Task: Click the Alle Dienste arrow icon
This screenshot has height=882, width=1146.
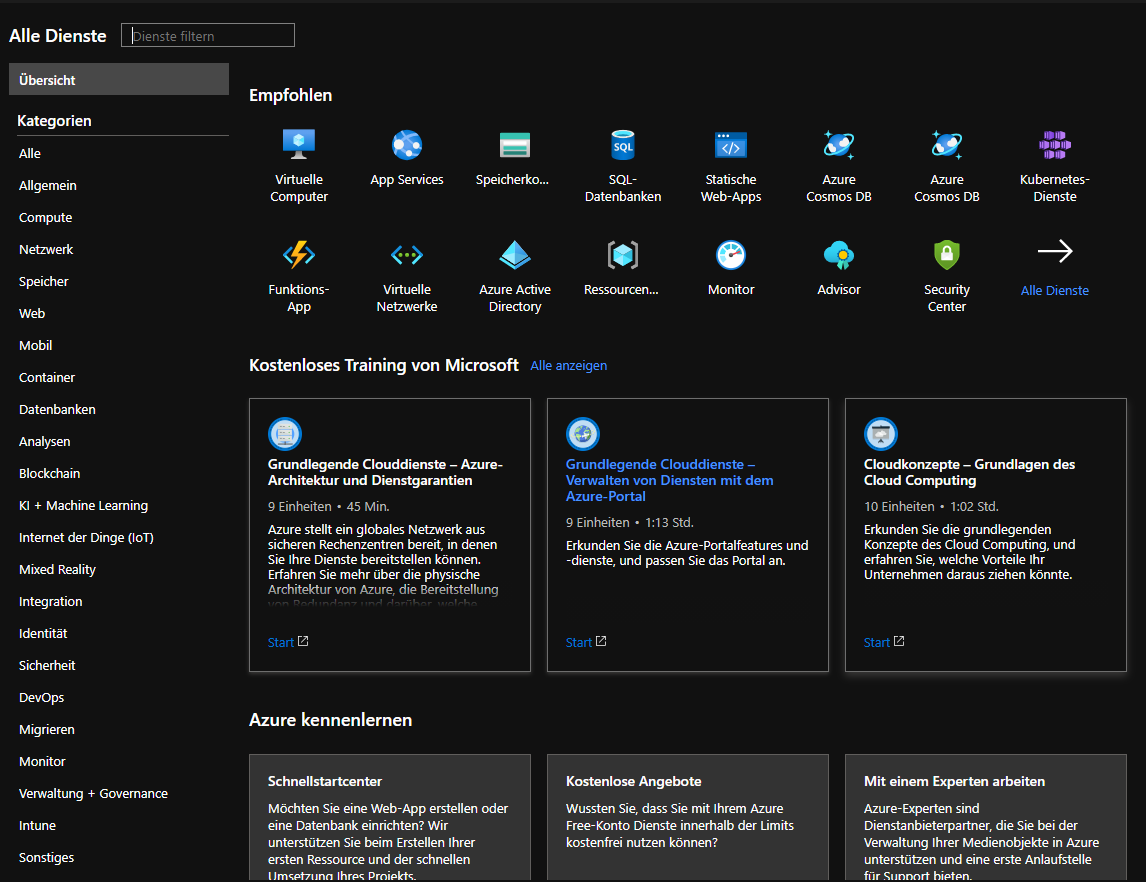Action: pos(1055,252)
